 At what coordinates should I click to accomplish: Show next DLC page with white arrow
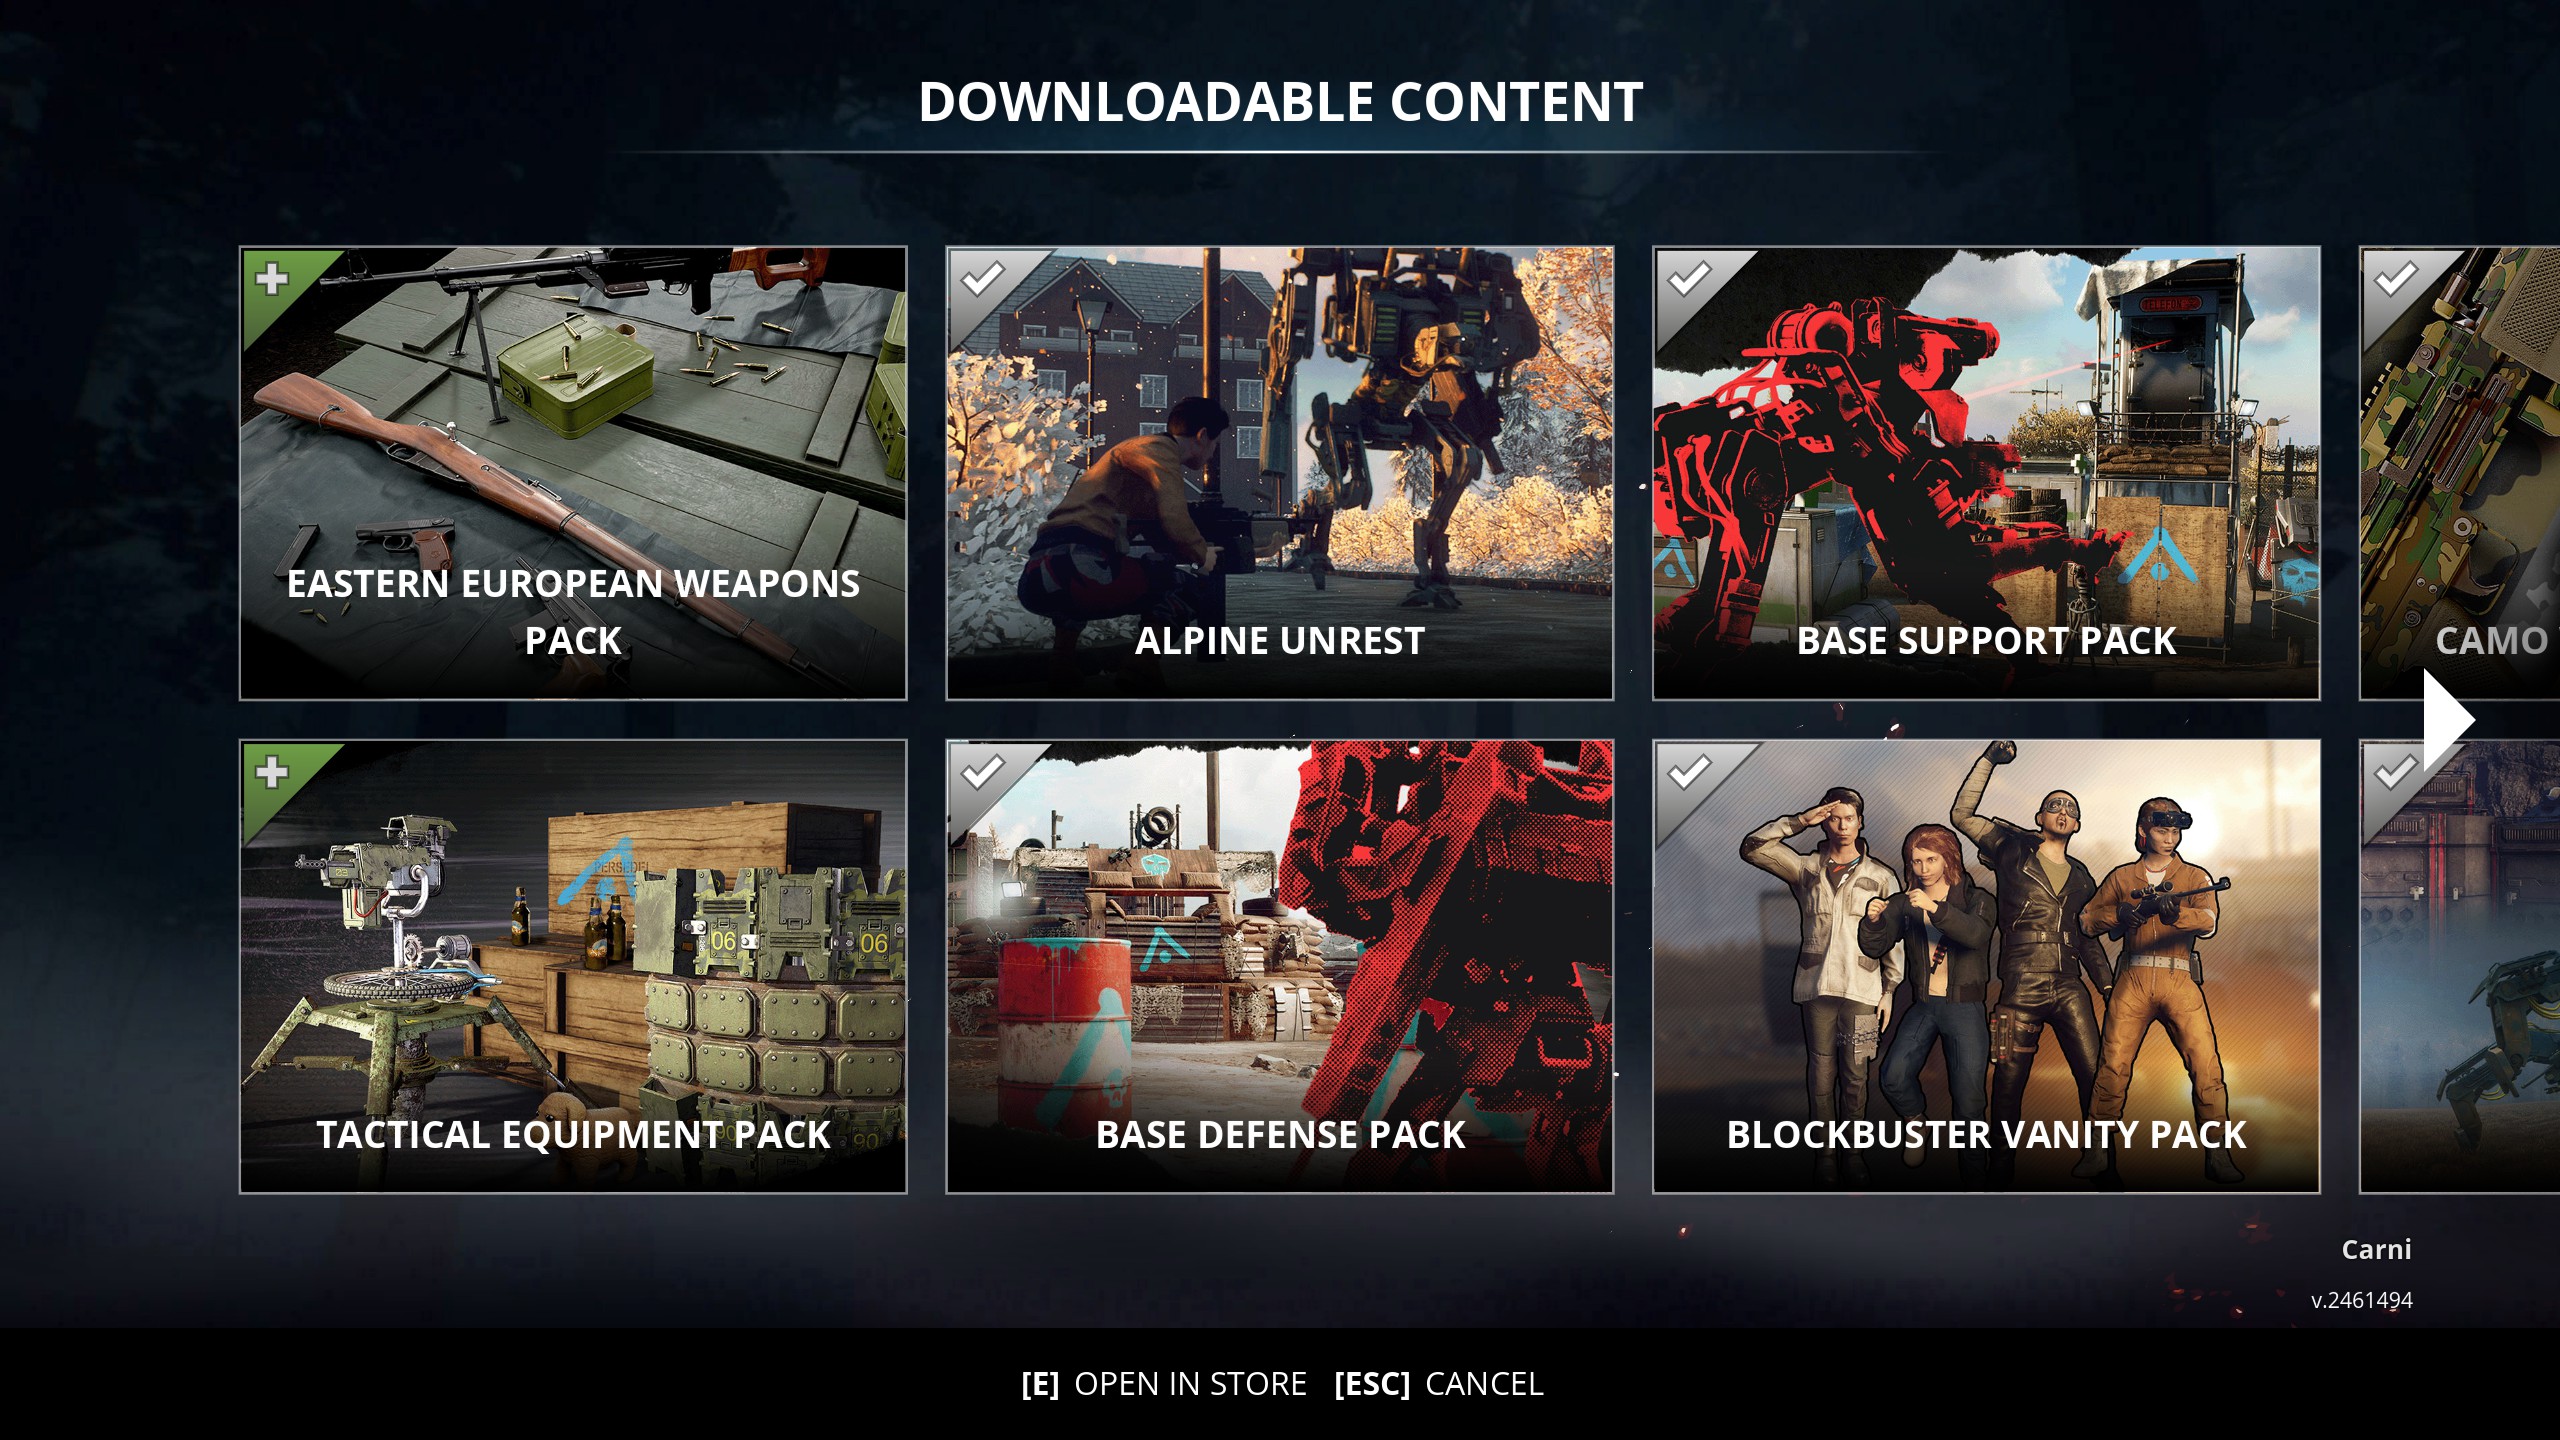[2449, 720]
